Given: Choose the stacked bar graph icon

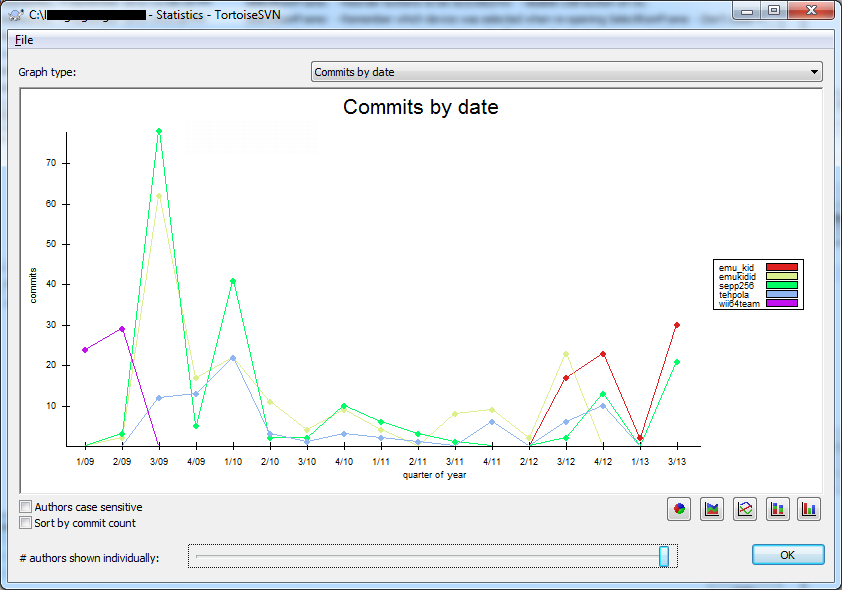Looking at the screenshot, I should (x=777, y=509).
